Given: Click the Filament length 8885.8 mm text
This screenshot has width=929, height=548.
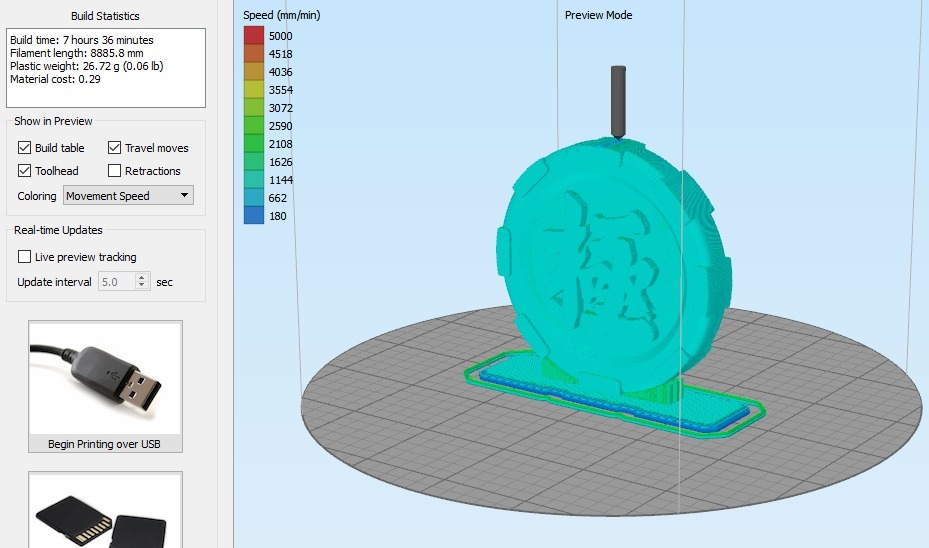Looking at the screenshot, I should point(77,53).
